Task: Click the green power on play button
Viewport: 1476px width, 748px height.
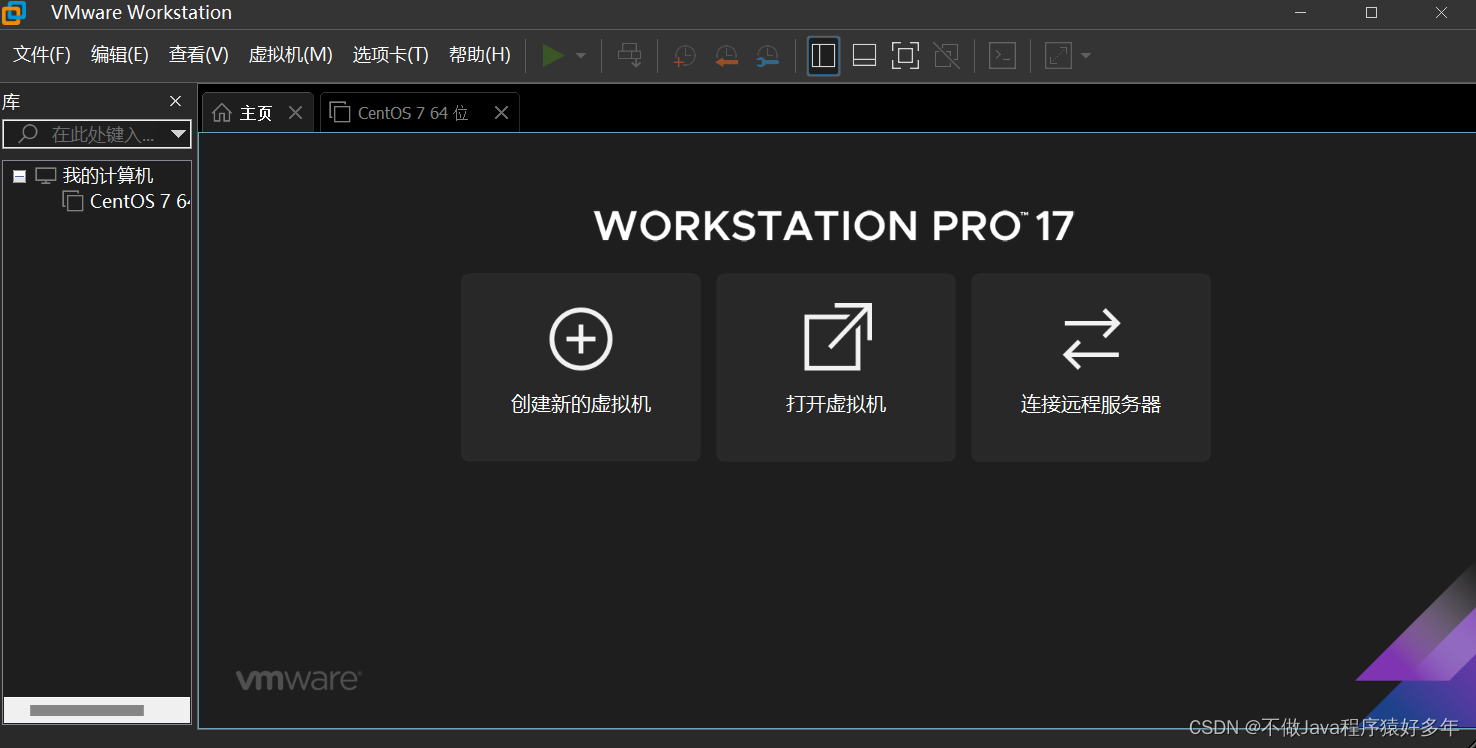Action: [x=553, y=55]
